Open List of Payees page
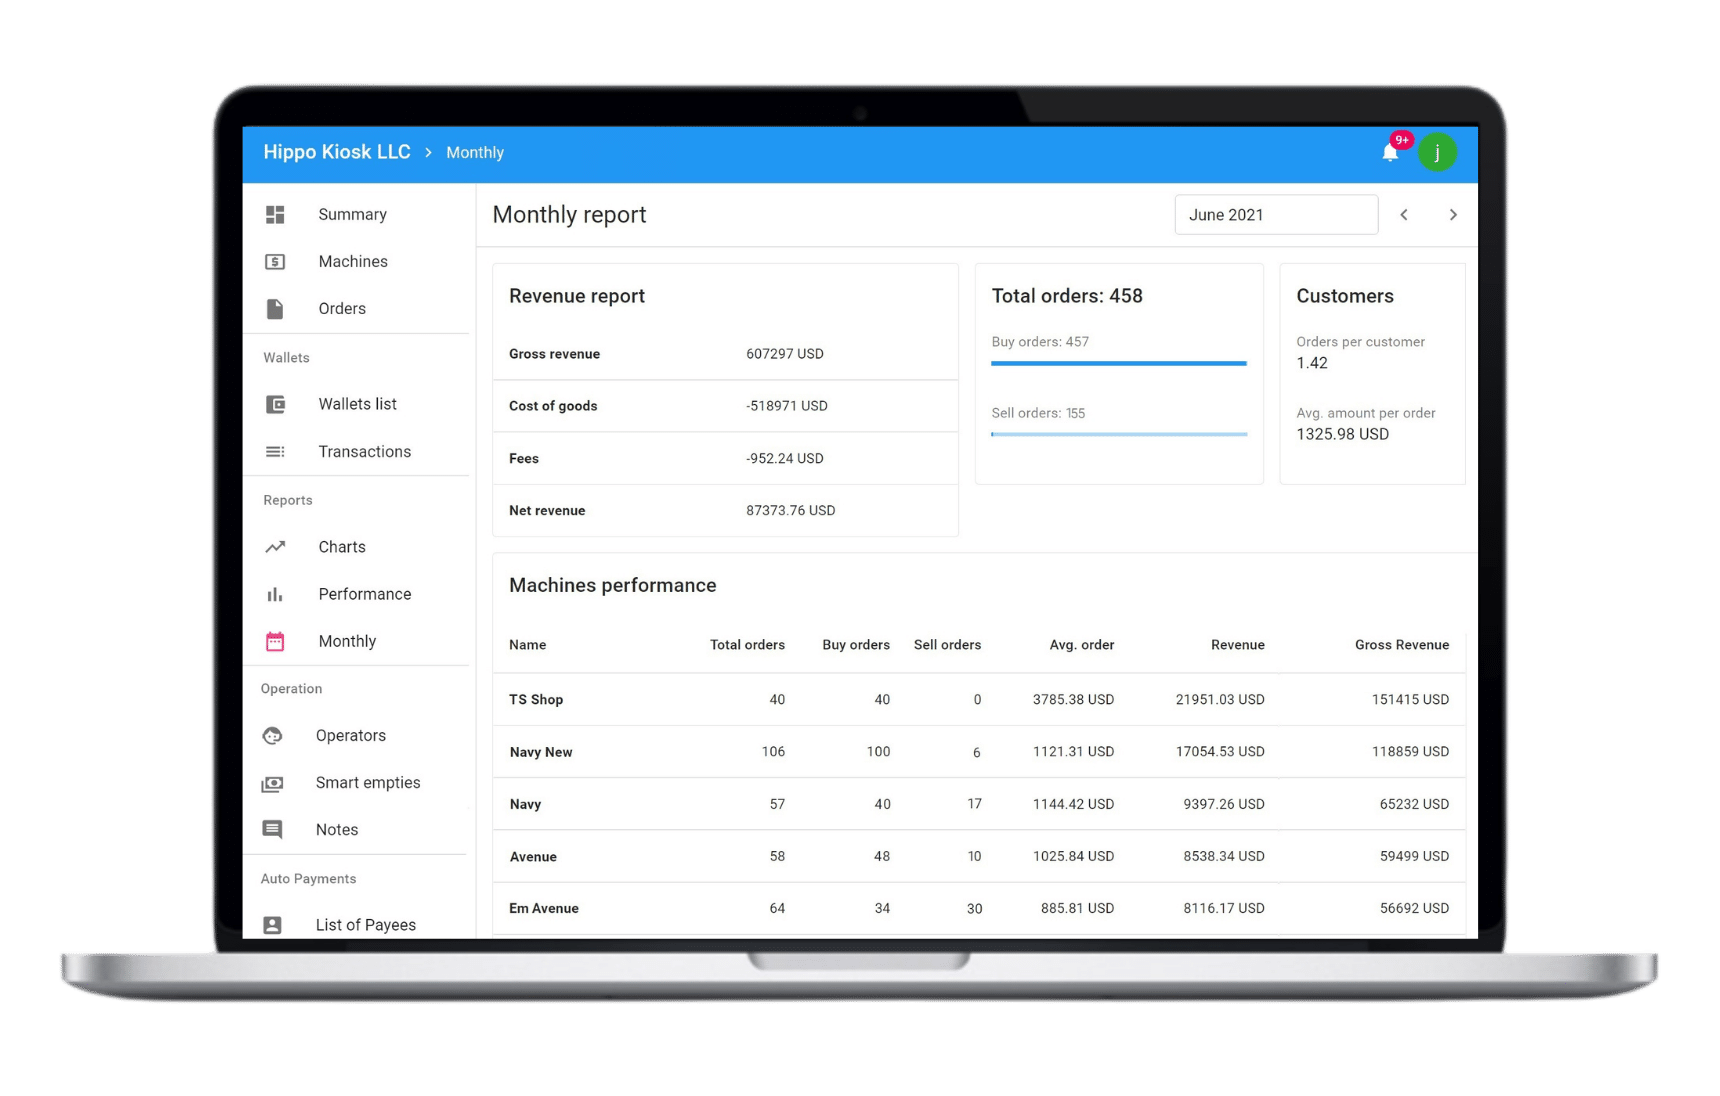Viewport: 1720px width, 1096px height. [365, 925]
